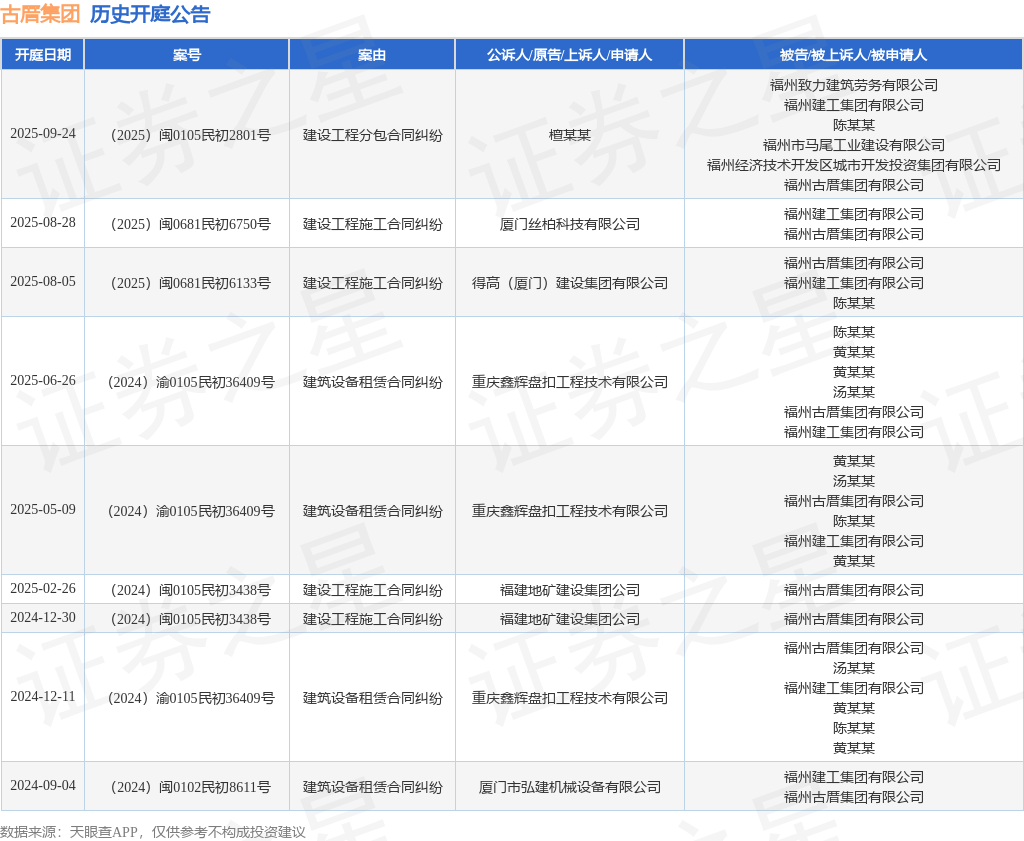Click 建设工程分包合同纠纷 cell
The height and width of the screenshot is (841, 1024).
click(372, 135)
